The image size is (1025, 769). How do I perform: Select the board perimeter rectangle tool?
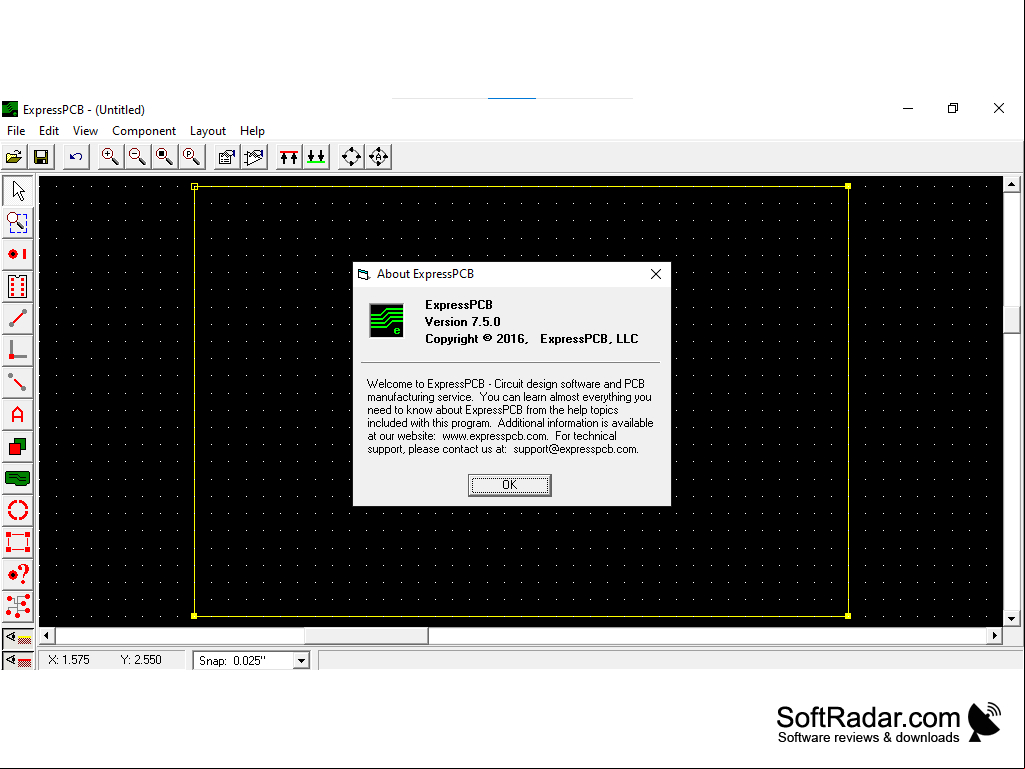18,543
